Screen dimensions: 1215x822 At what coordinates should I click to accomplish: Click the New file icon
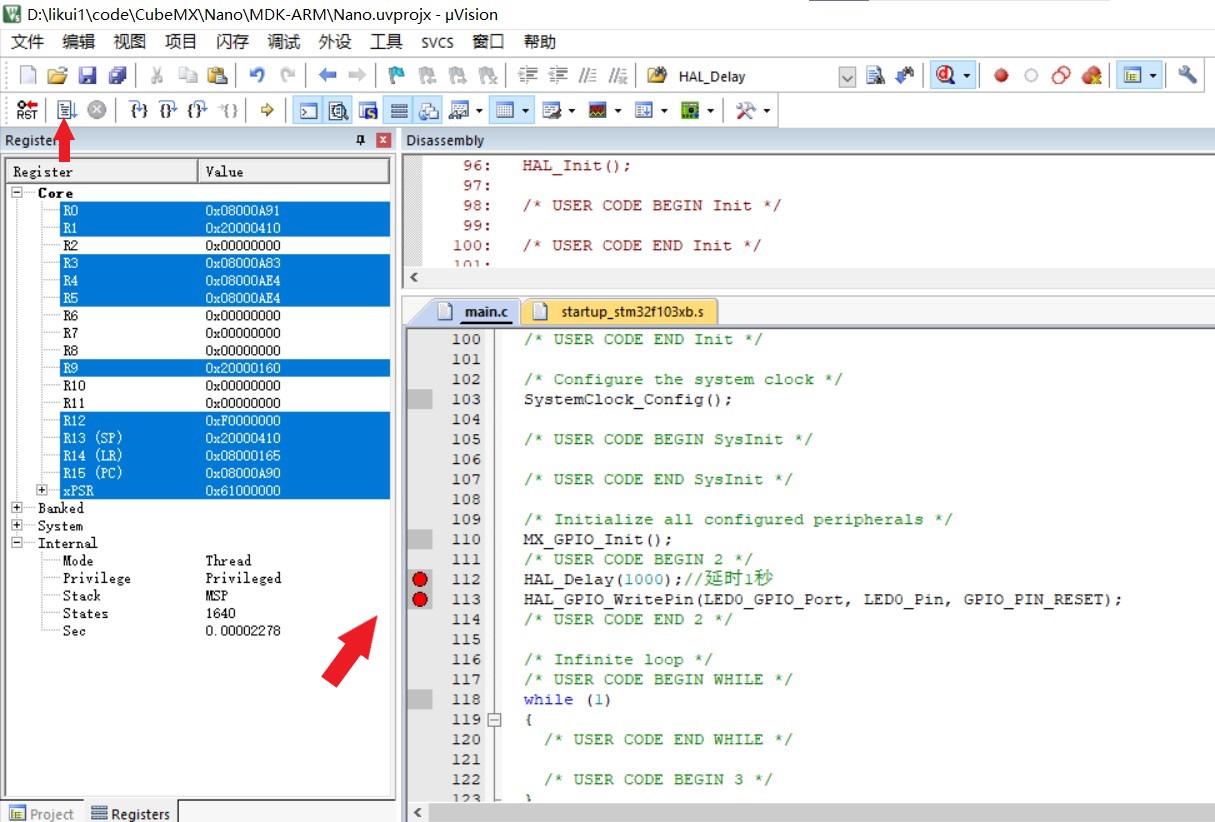click(28, 75)
